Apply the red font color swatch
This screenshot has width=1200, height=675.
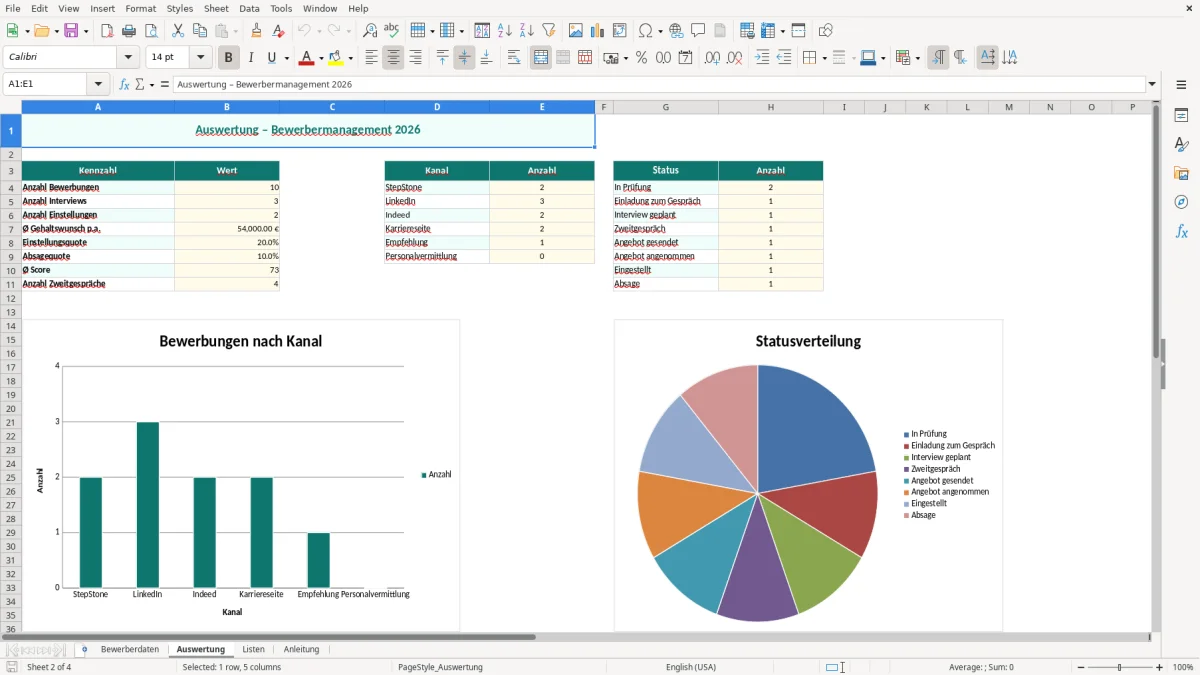(x=307, y=58)
